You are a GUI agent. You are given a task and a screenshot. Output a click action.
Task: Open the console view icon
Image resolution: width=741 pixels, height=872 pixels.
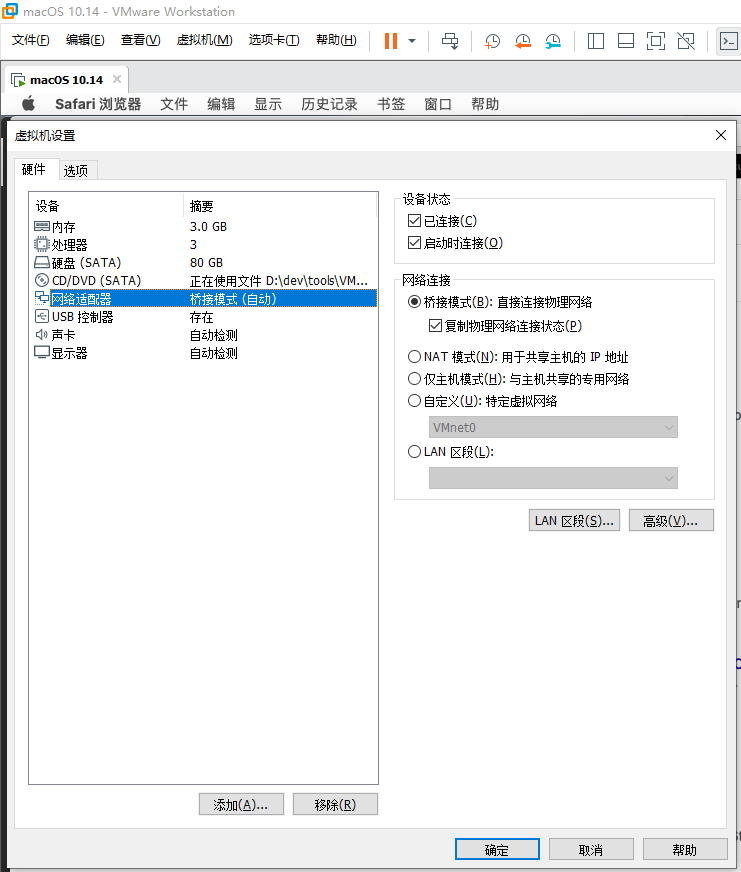(x=729, y=41)
